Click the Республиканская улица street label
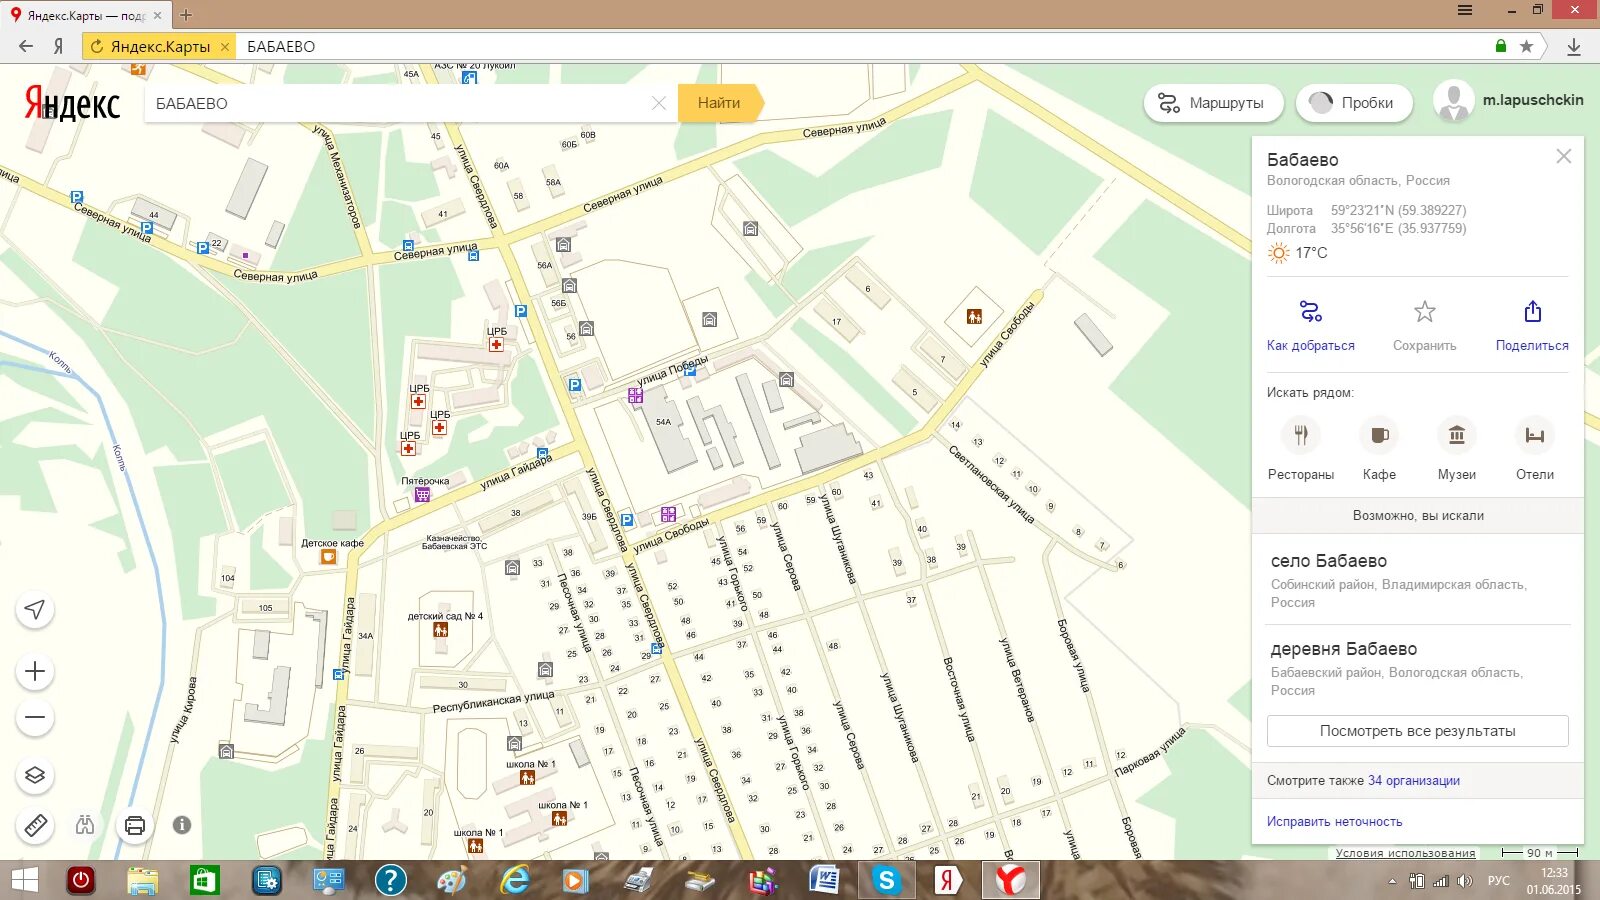1600x900 pixels. pos(493,702)
